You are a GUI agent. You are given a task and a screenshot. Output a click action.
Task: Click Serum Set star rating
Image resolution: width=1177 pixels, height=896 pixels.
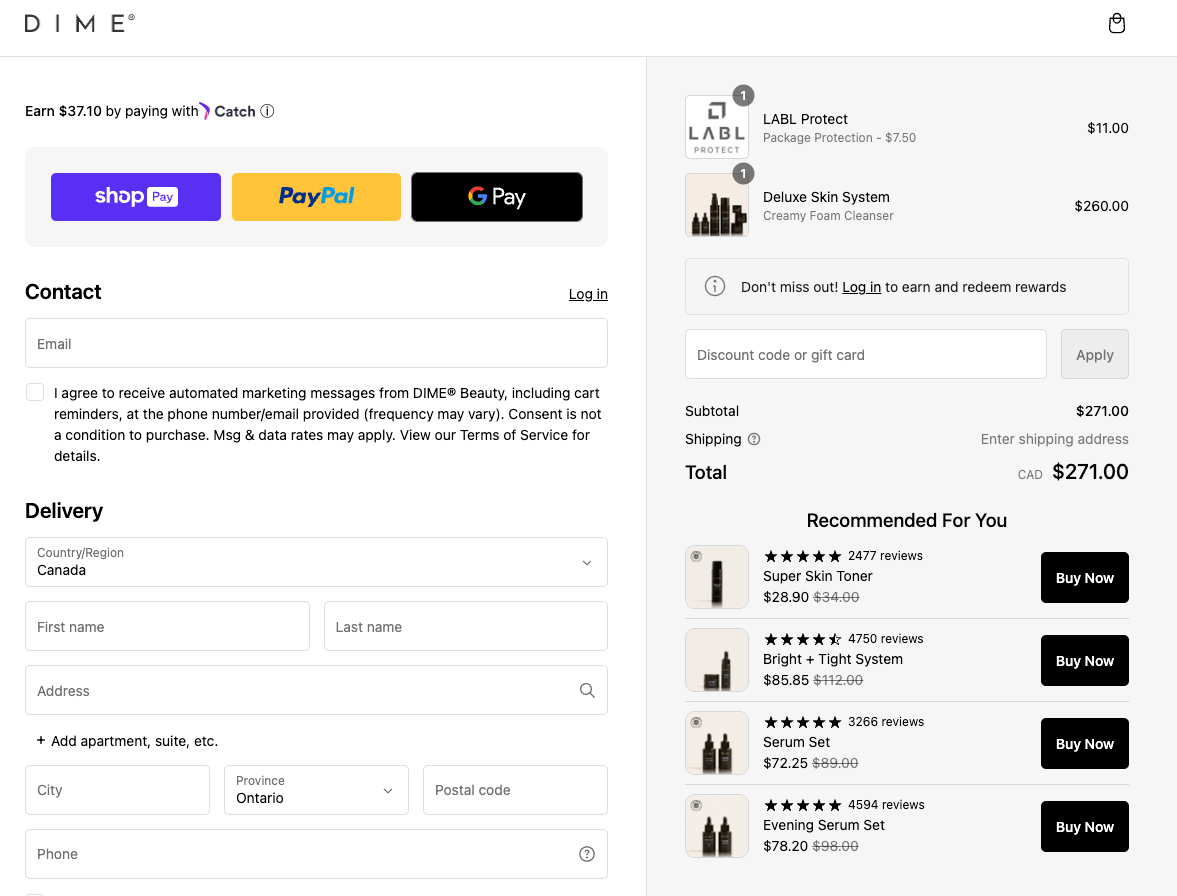[x=802, y=722]
